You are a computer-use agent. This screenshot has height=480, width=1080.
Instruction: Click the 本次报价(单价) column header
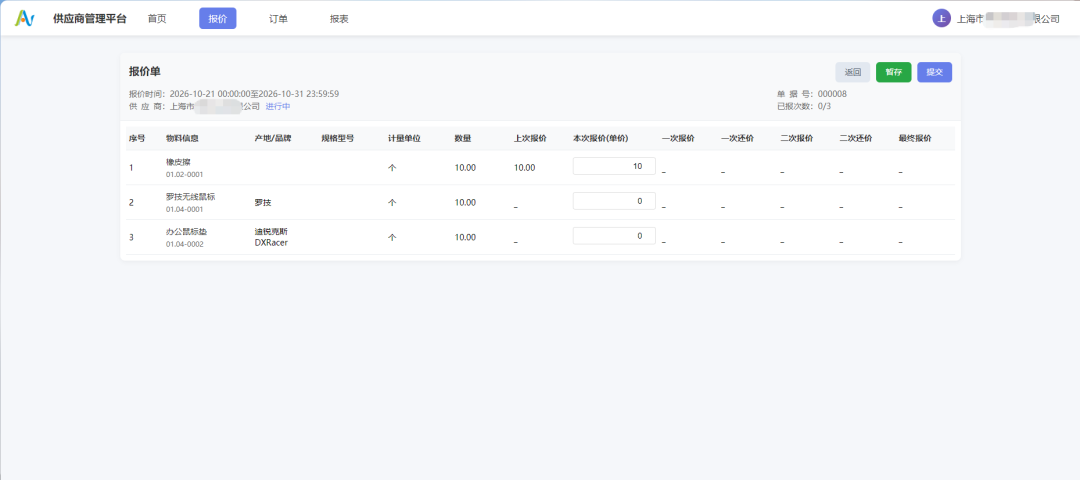click(x=601, y=138)
